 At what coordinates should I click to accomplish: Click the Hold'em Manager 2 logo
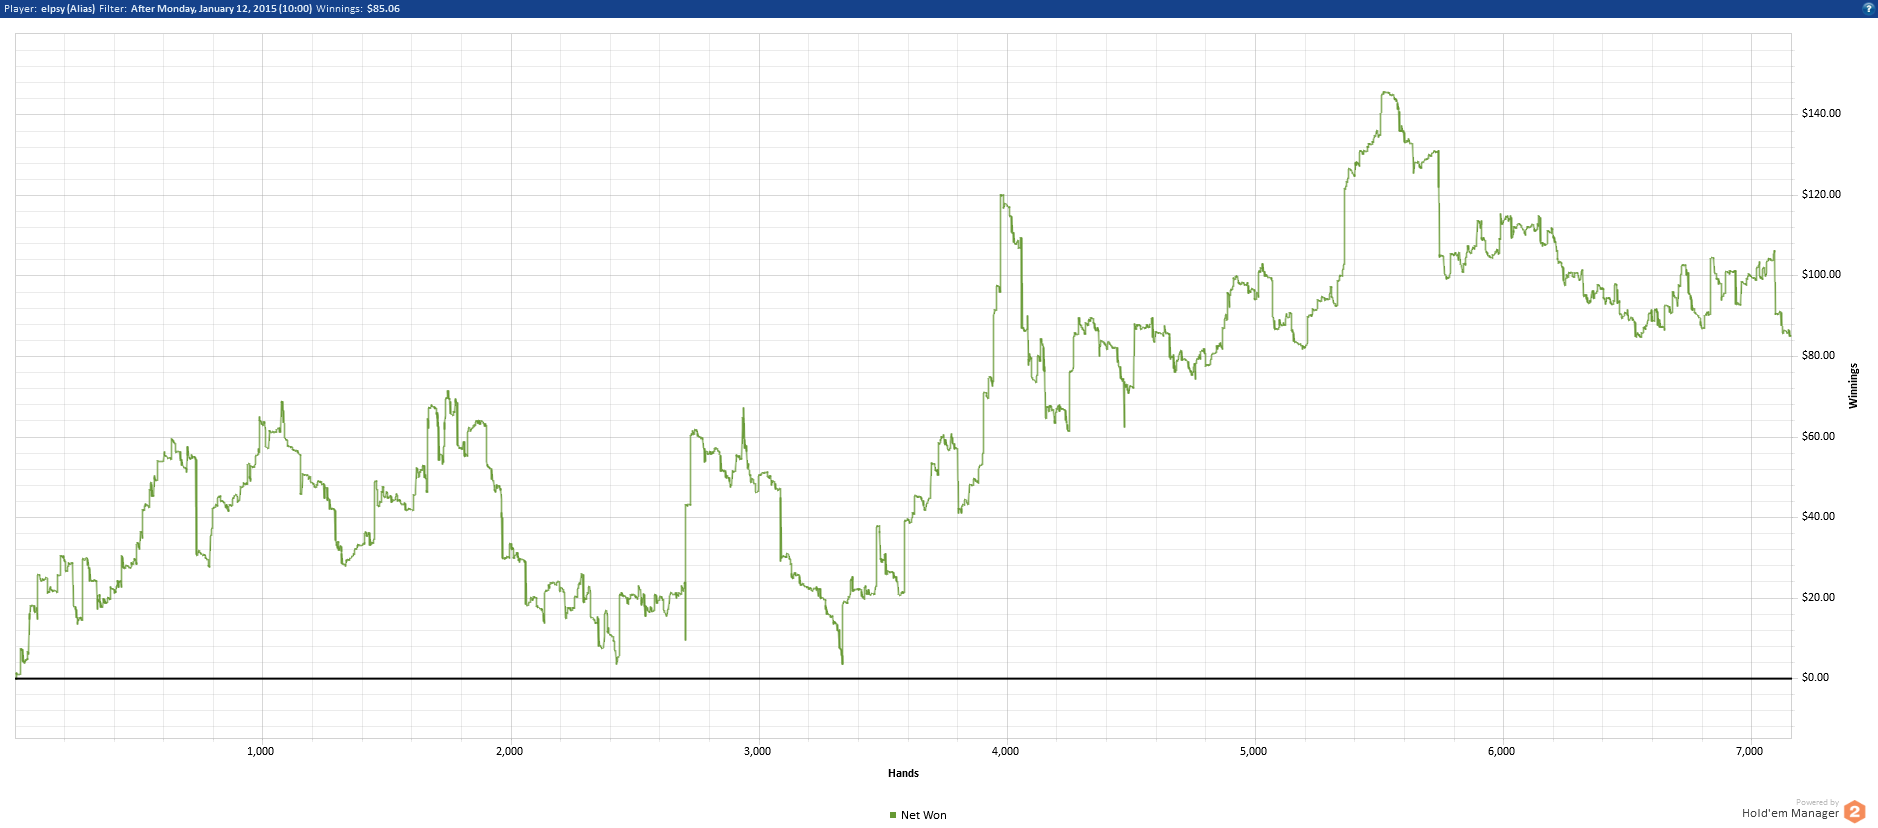click(x=1855, y=812)
